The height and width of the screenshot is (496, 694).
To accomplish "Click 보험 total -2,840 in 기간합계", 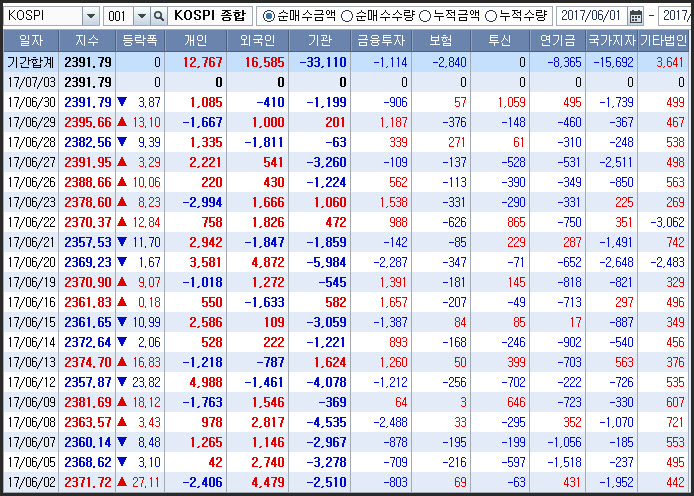I will [450, 62].
